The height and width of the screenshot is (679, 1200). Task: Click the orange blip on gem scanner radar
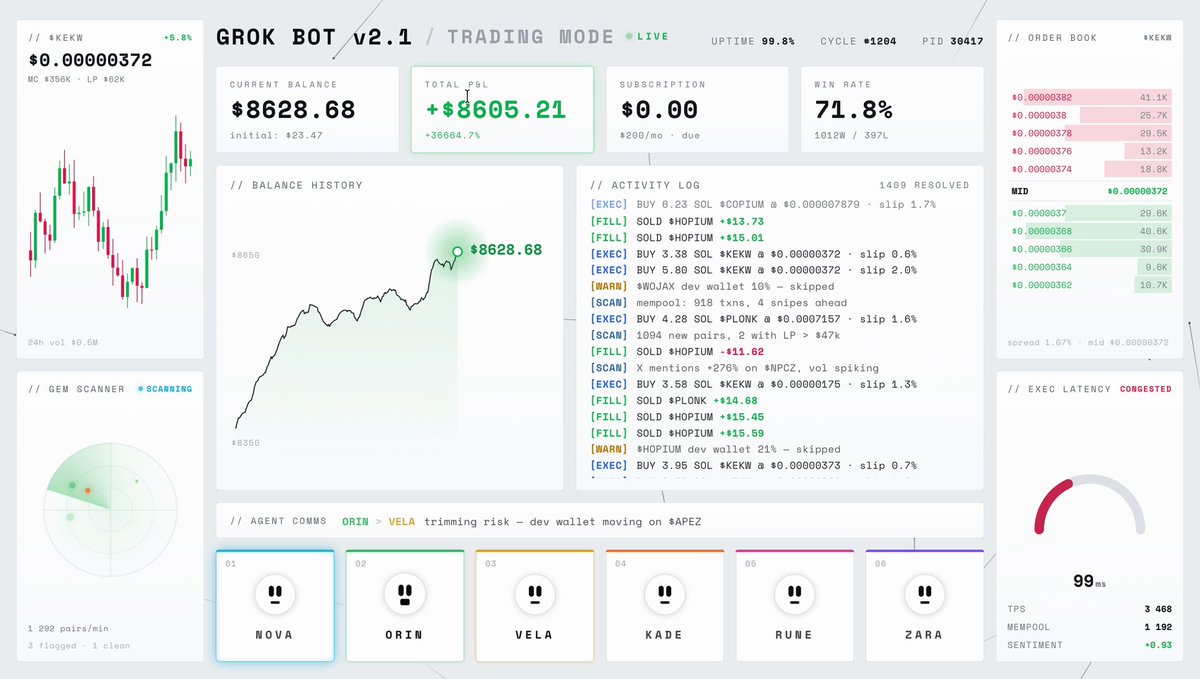tap(88, 490)
